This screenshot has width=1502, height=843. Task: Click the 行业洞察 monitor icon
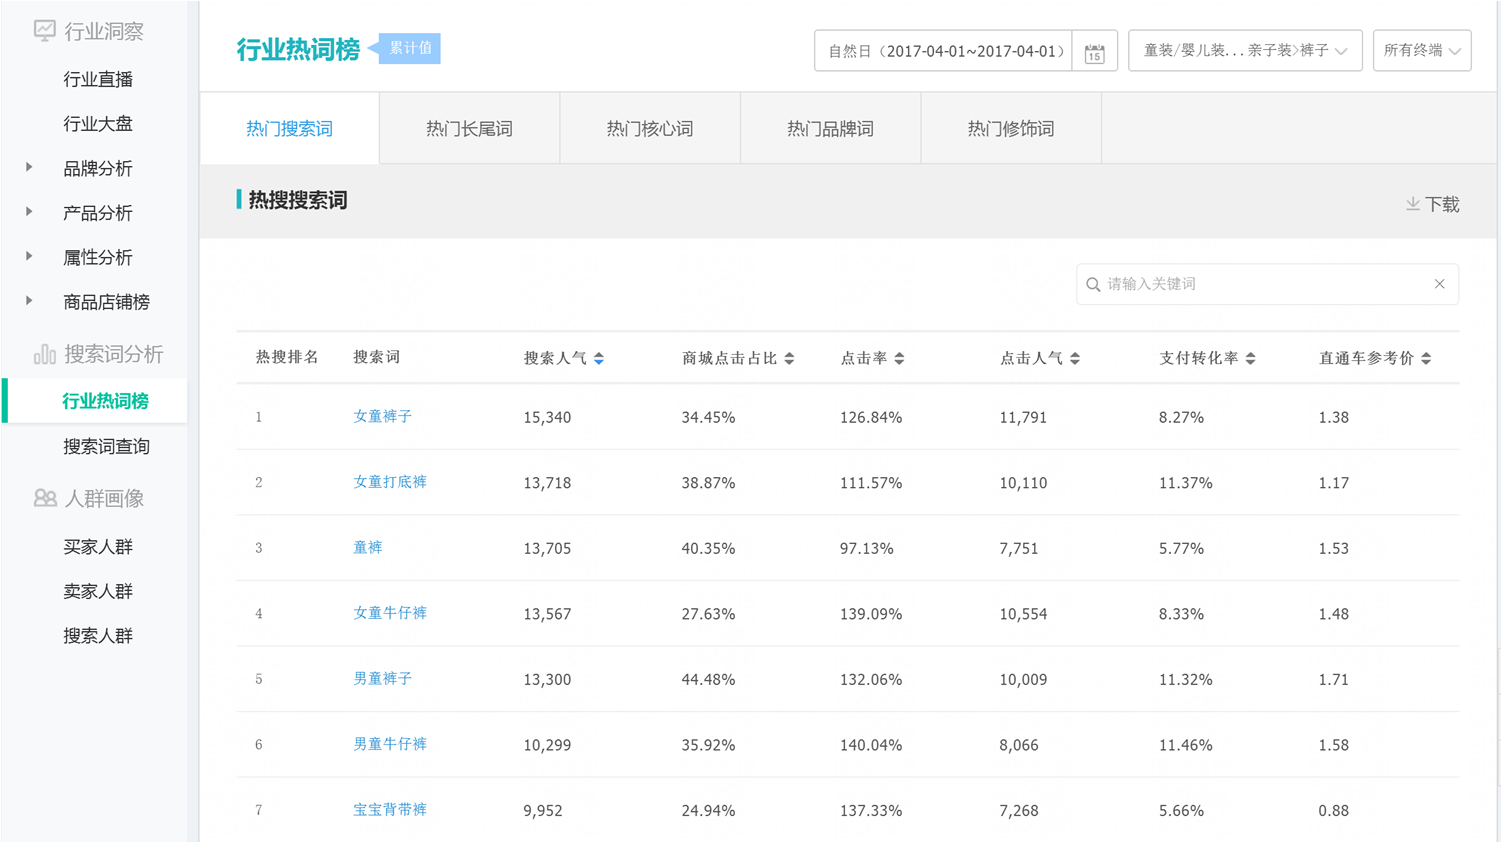pos(44,31)
